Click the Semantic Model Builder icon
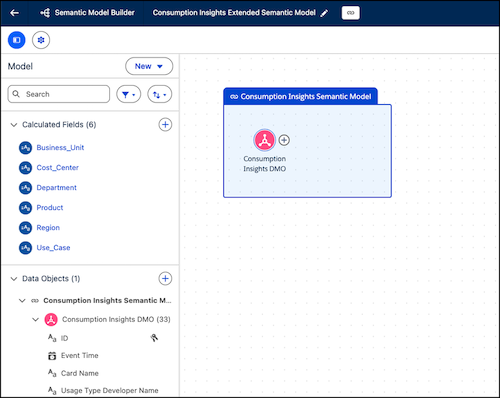 click(45, 13)
